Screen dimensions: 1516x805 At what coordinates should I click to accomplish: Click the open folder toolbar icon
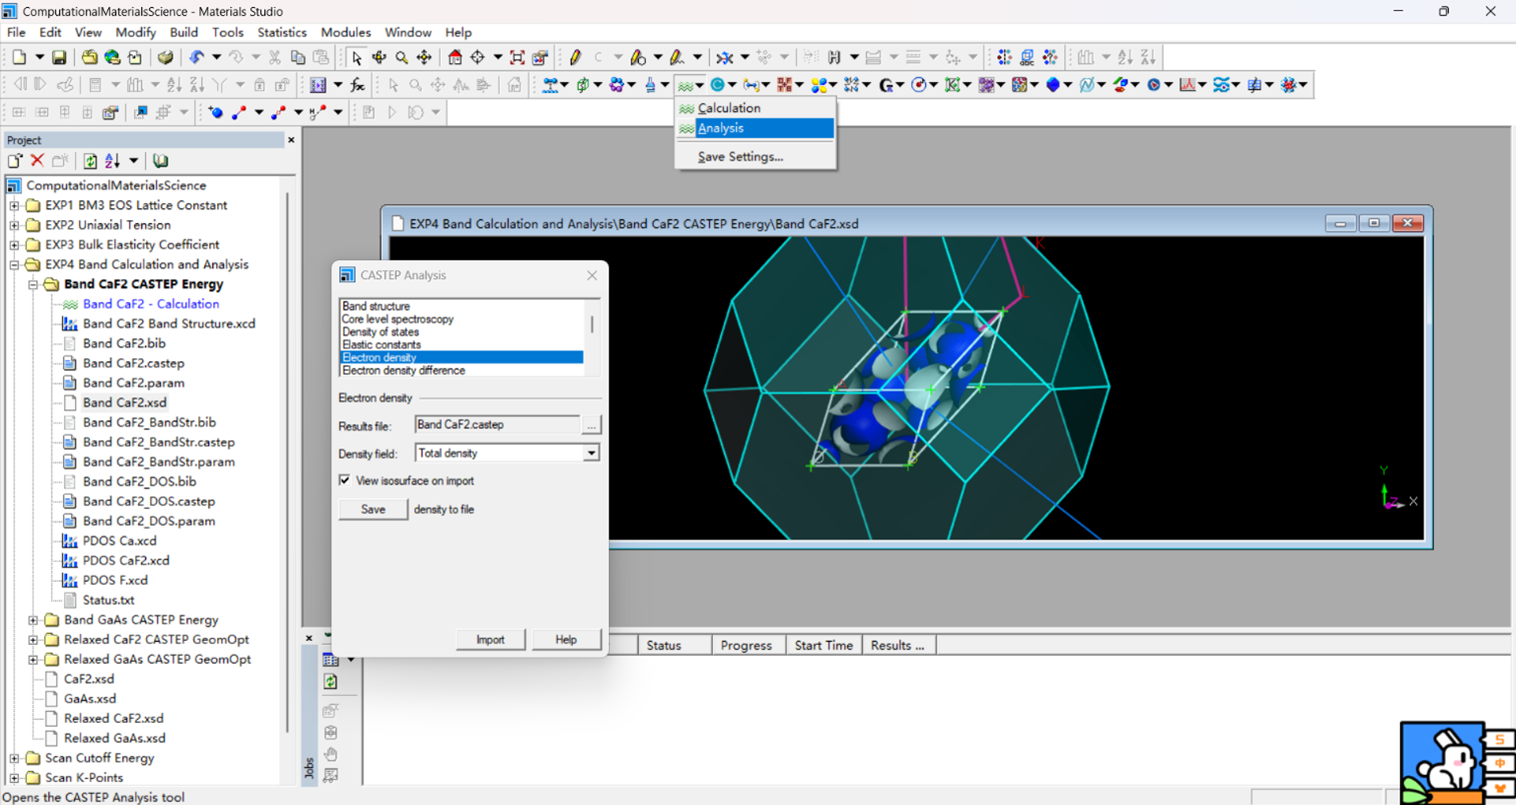coord(90,58)
